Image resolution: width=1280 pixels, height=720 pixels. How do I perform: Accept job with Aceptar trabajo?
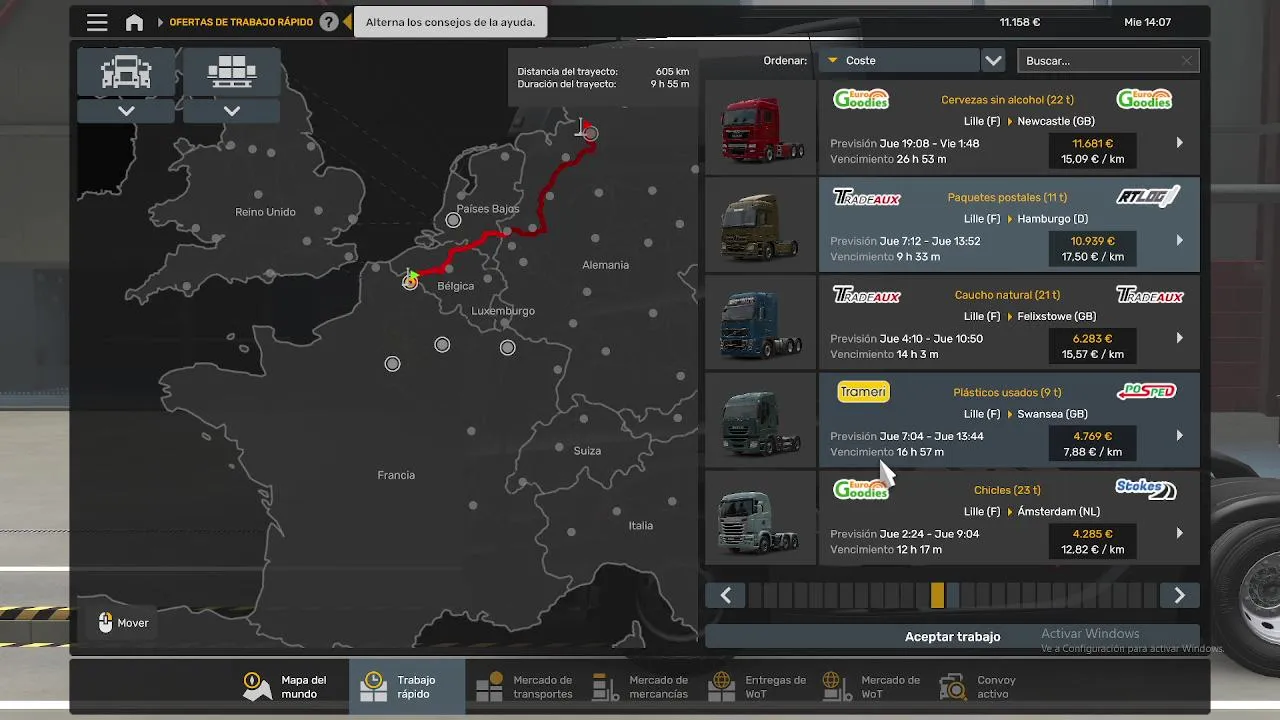952,637
